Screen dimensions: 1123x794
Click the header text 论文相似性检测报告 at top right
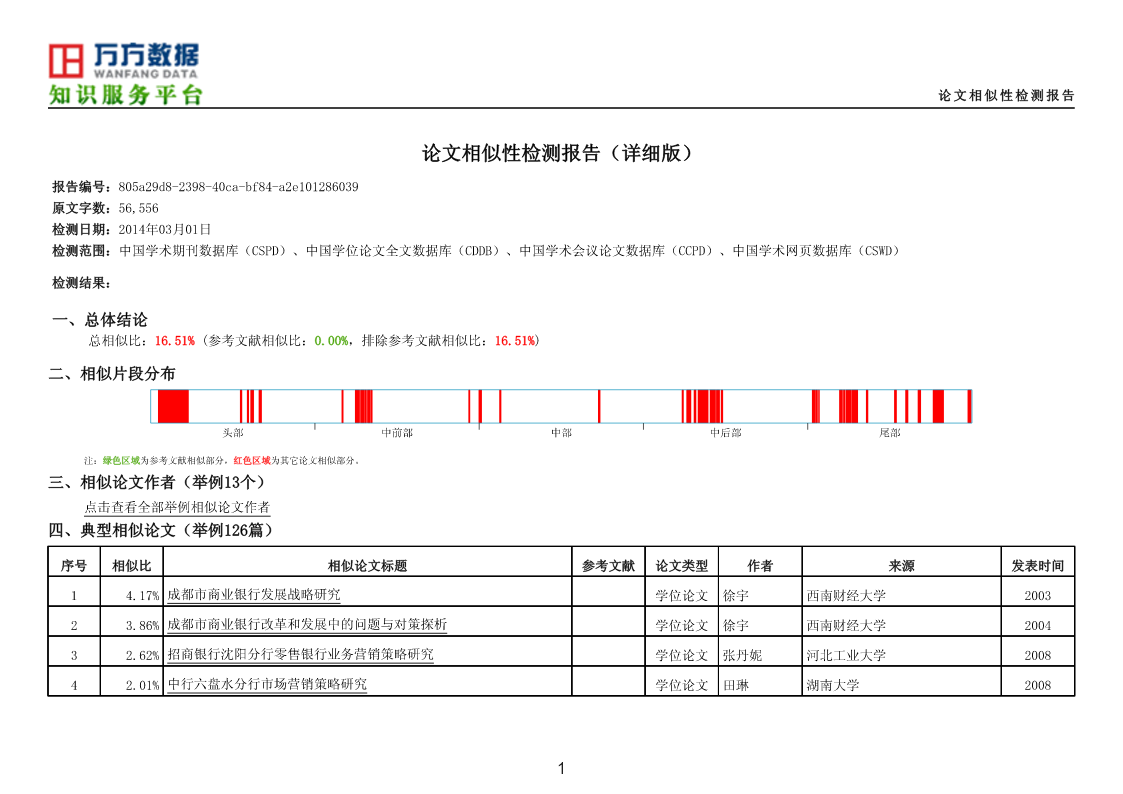[1006, 95]
